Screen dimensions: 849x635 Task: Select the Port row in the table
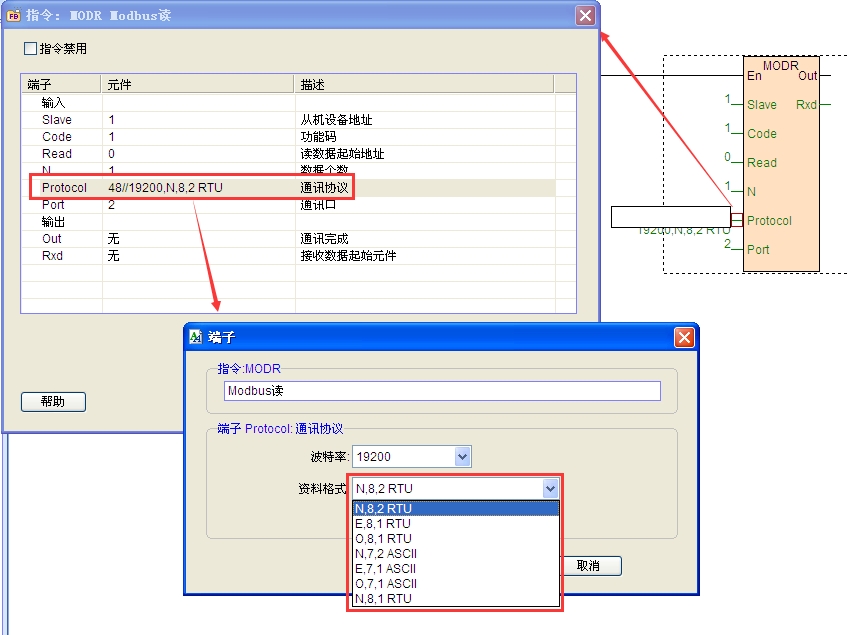(x=288, y=205)
